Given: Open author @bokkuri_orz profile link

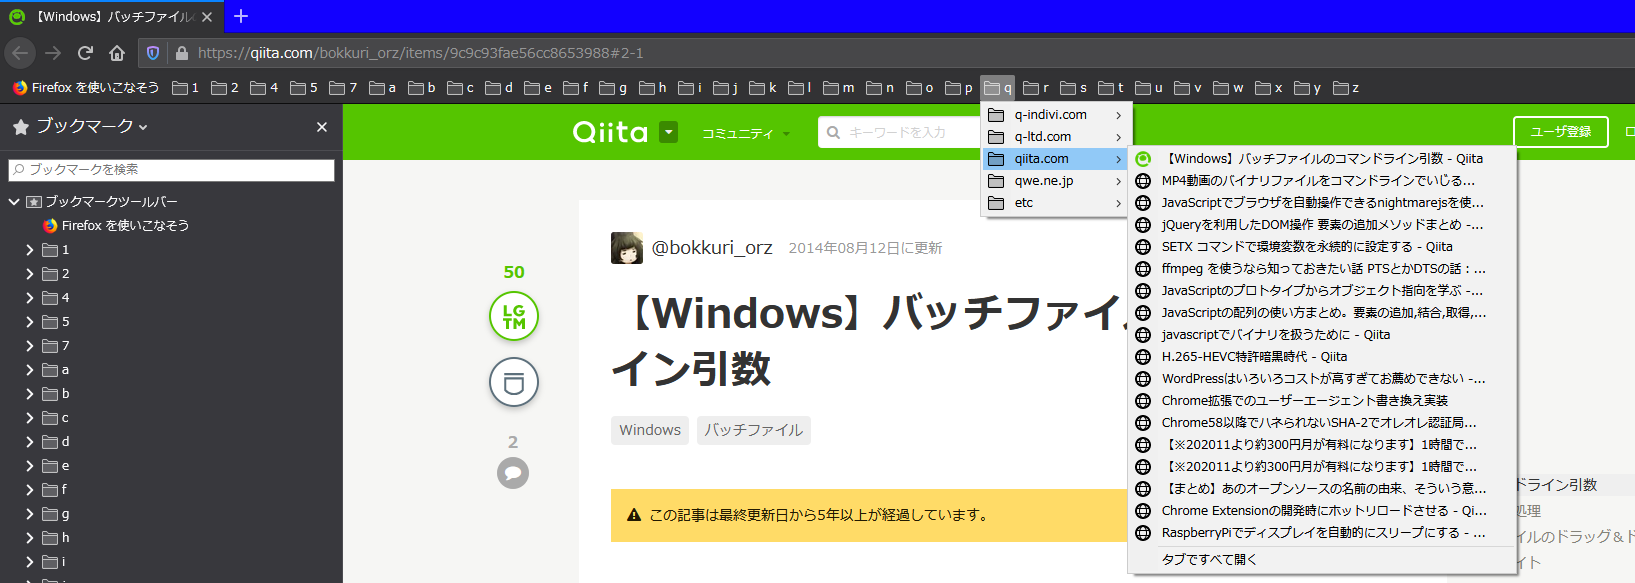Looking at the screenshot, I should [712, 248].
